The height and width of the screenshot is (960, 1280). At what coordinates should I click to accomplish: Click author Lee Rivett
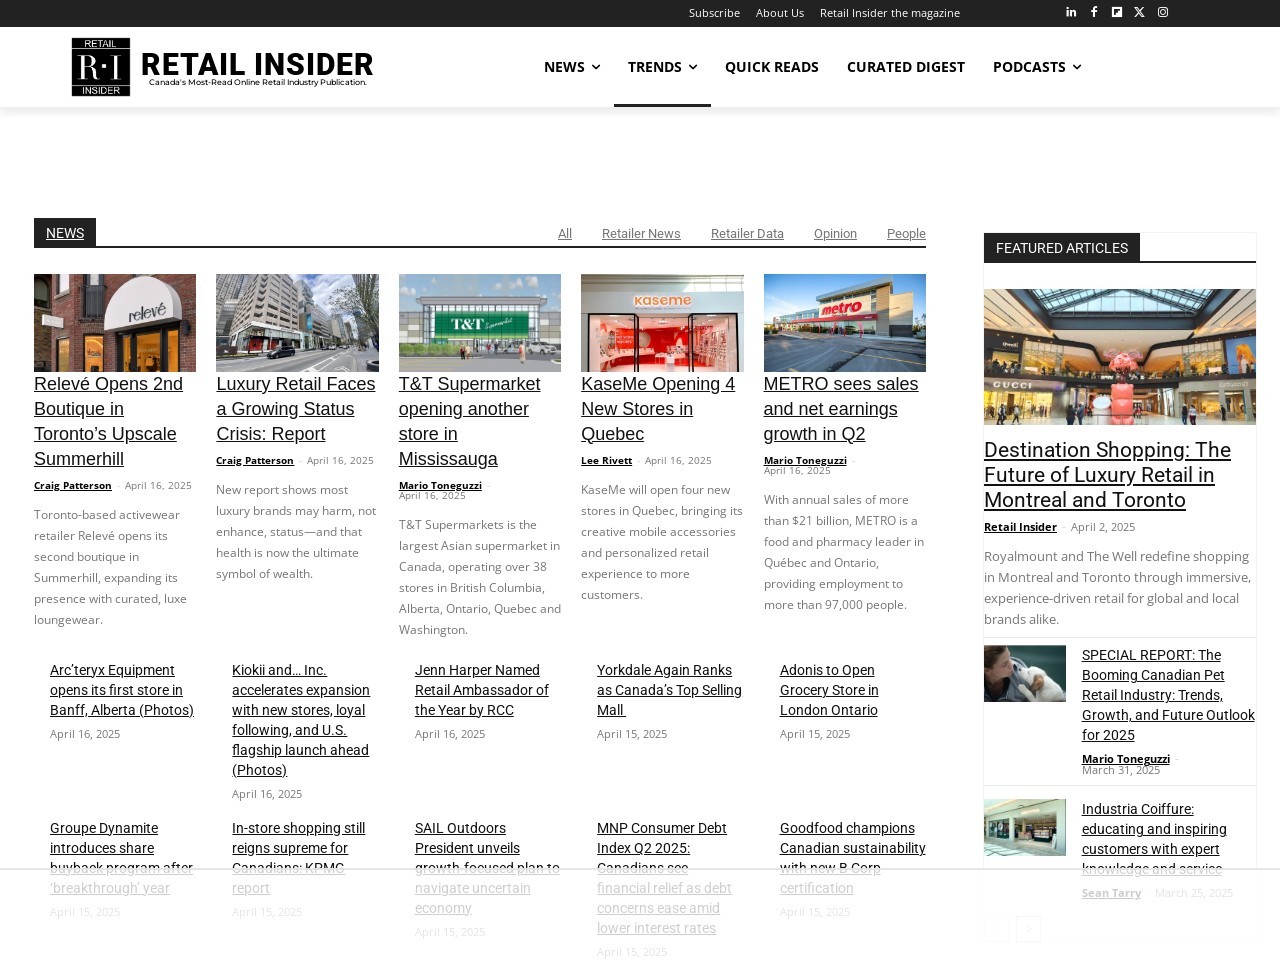pyautogui.click(x=606, y=460)
